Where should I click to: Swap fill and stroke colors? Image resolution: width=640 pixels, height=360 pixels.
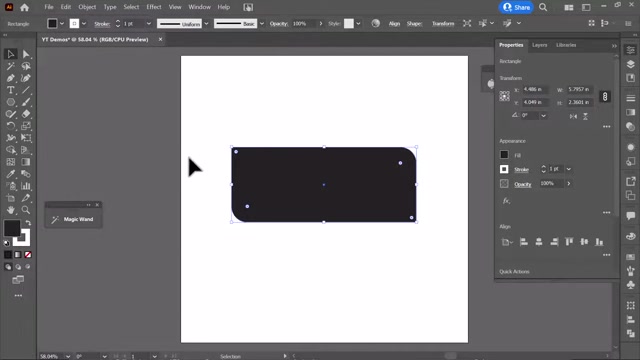click(x=28, y=223)
